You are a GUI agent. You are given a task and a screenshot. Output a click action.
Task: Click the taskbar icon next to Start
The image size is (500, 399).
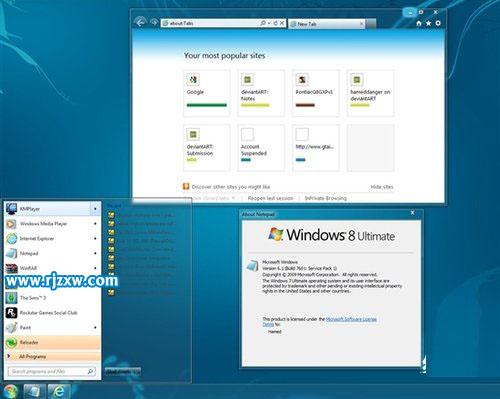click(x=34, y=391)
